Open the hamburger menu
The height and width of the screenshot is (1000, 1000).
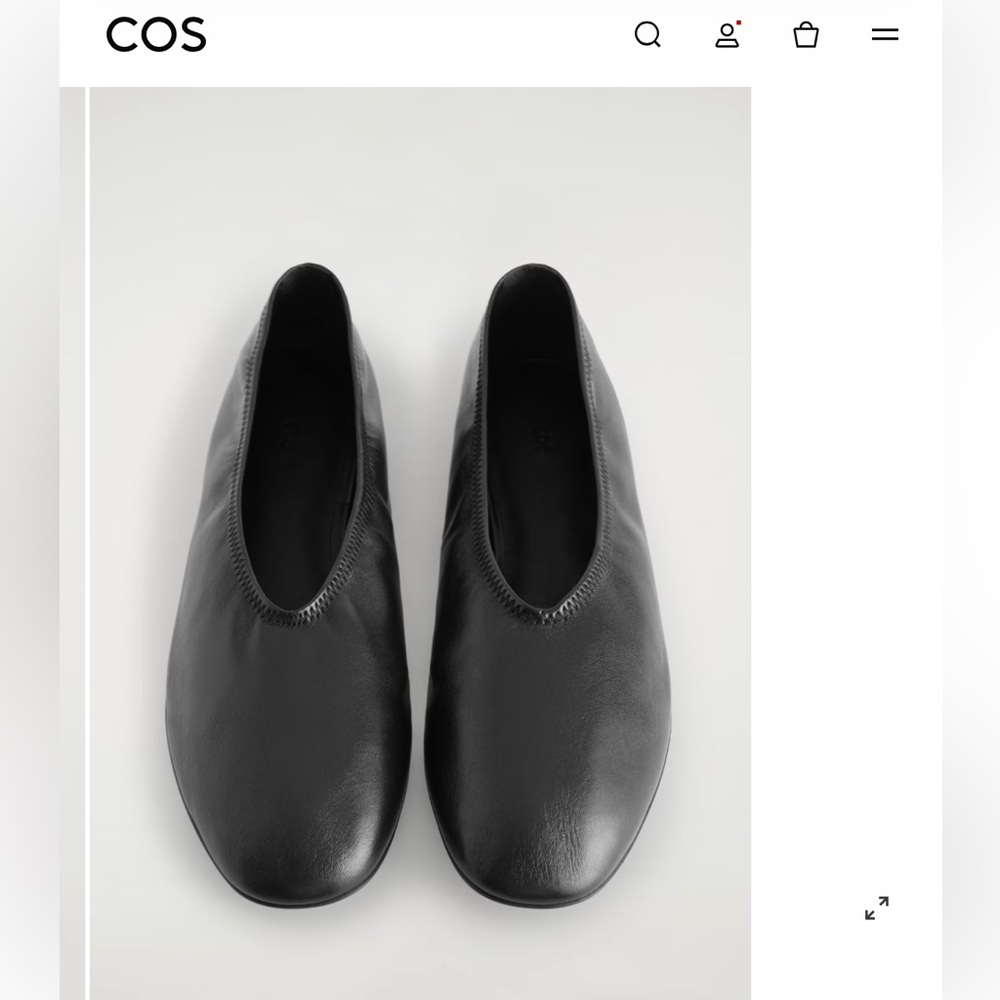click(885, 34)
